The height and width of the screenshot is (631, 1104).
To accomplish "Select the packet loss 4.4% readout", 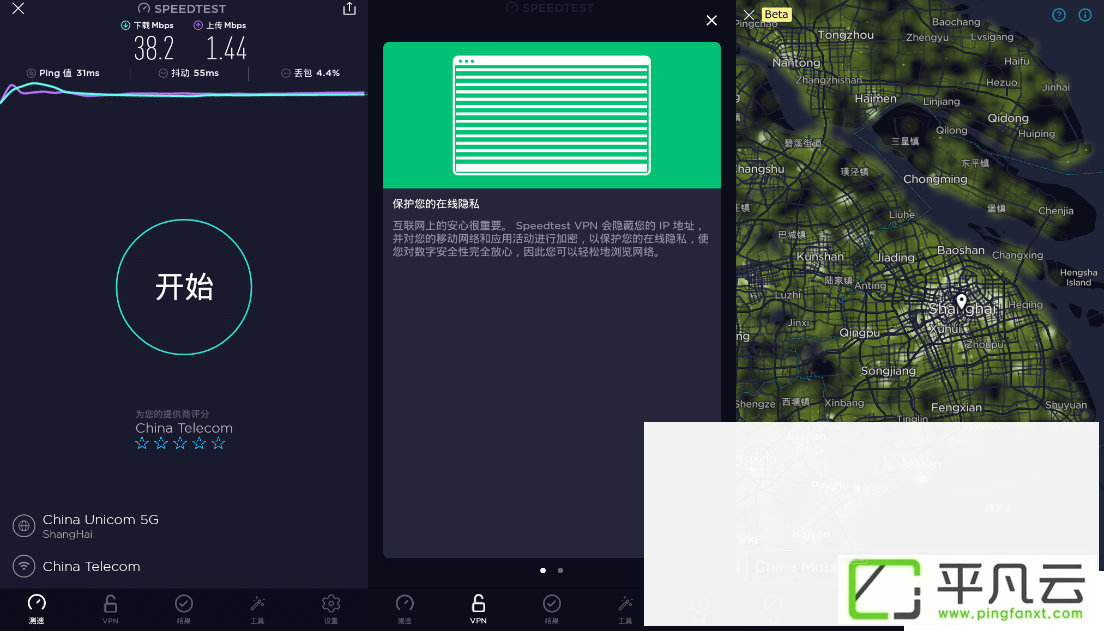I will point(310,73).
